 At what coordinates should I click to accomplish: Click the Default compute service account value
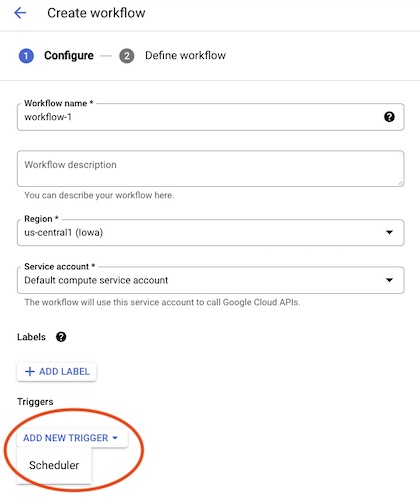coord(96,280)
